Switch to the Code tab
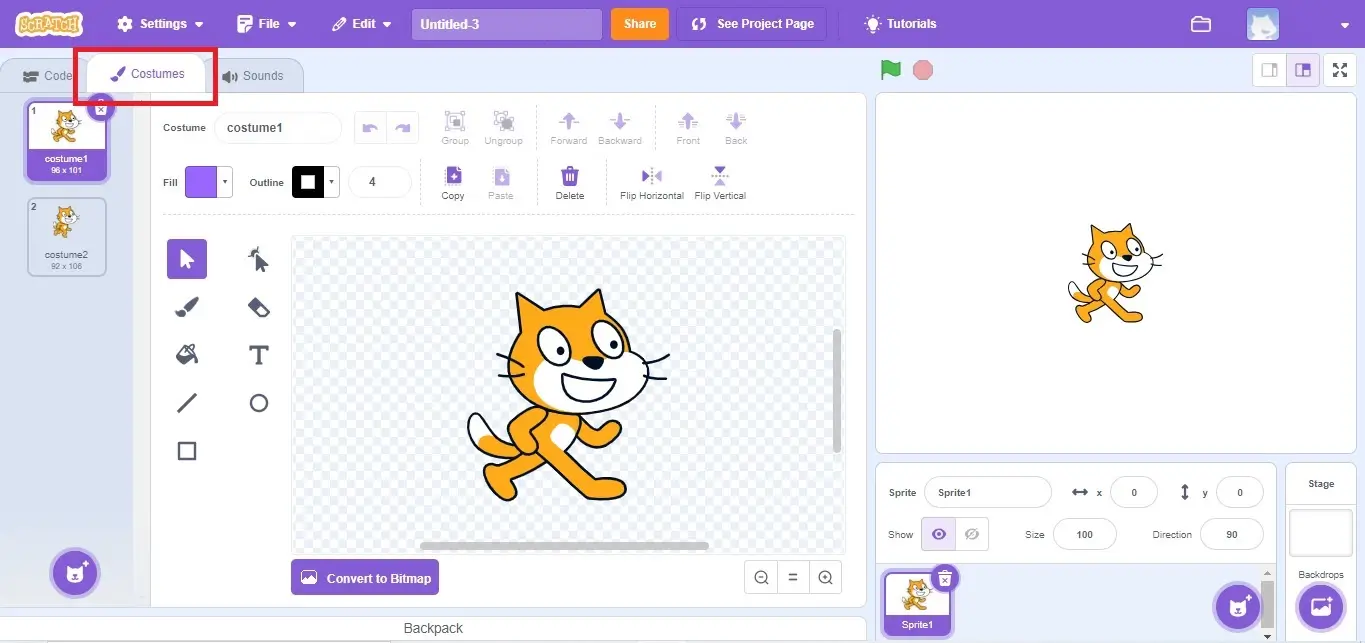The width and height of the screenshot is (1365, 643). pos(48,76)
